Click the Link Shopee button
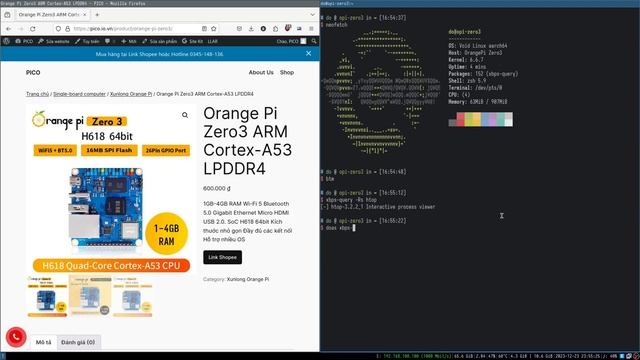Viewport: 640px width, 360px height. point(222,257)
